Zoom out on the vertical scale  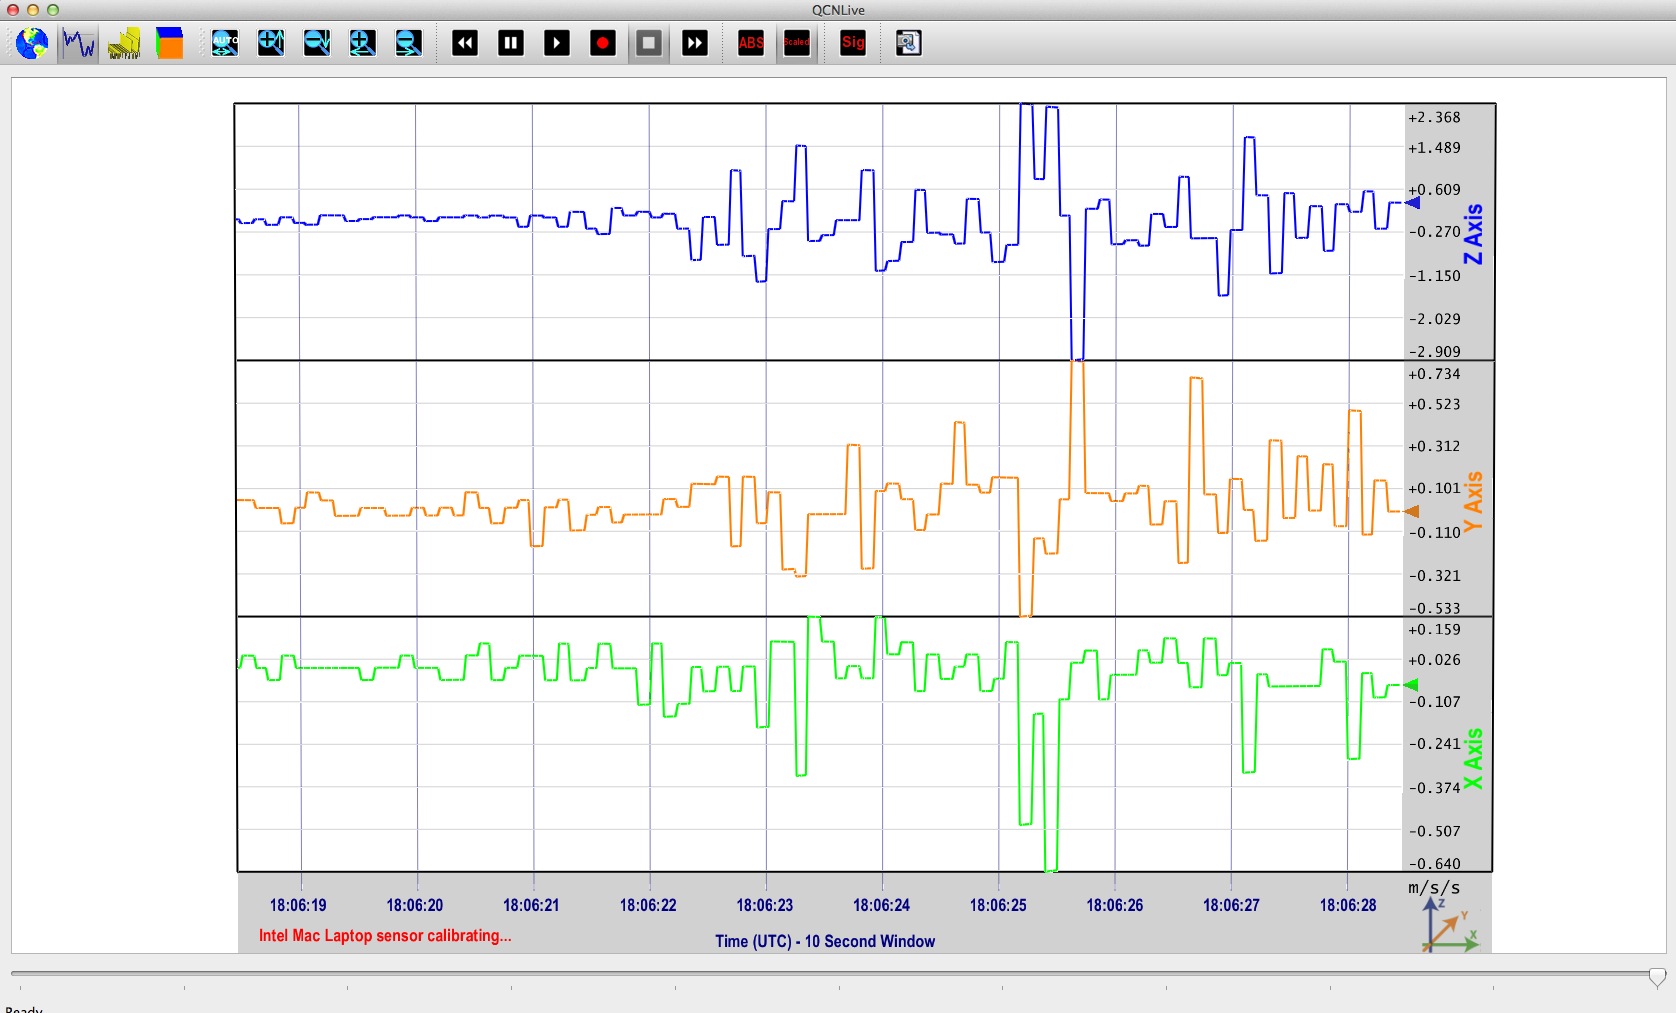click(x=317, y=43)
